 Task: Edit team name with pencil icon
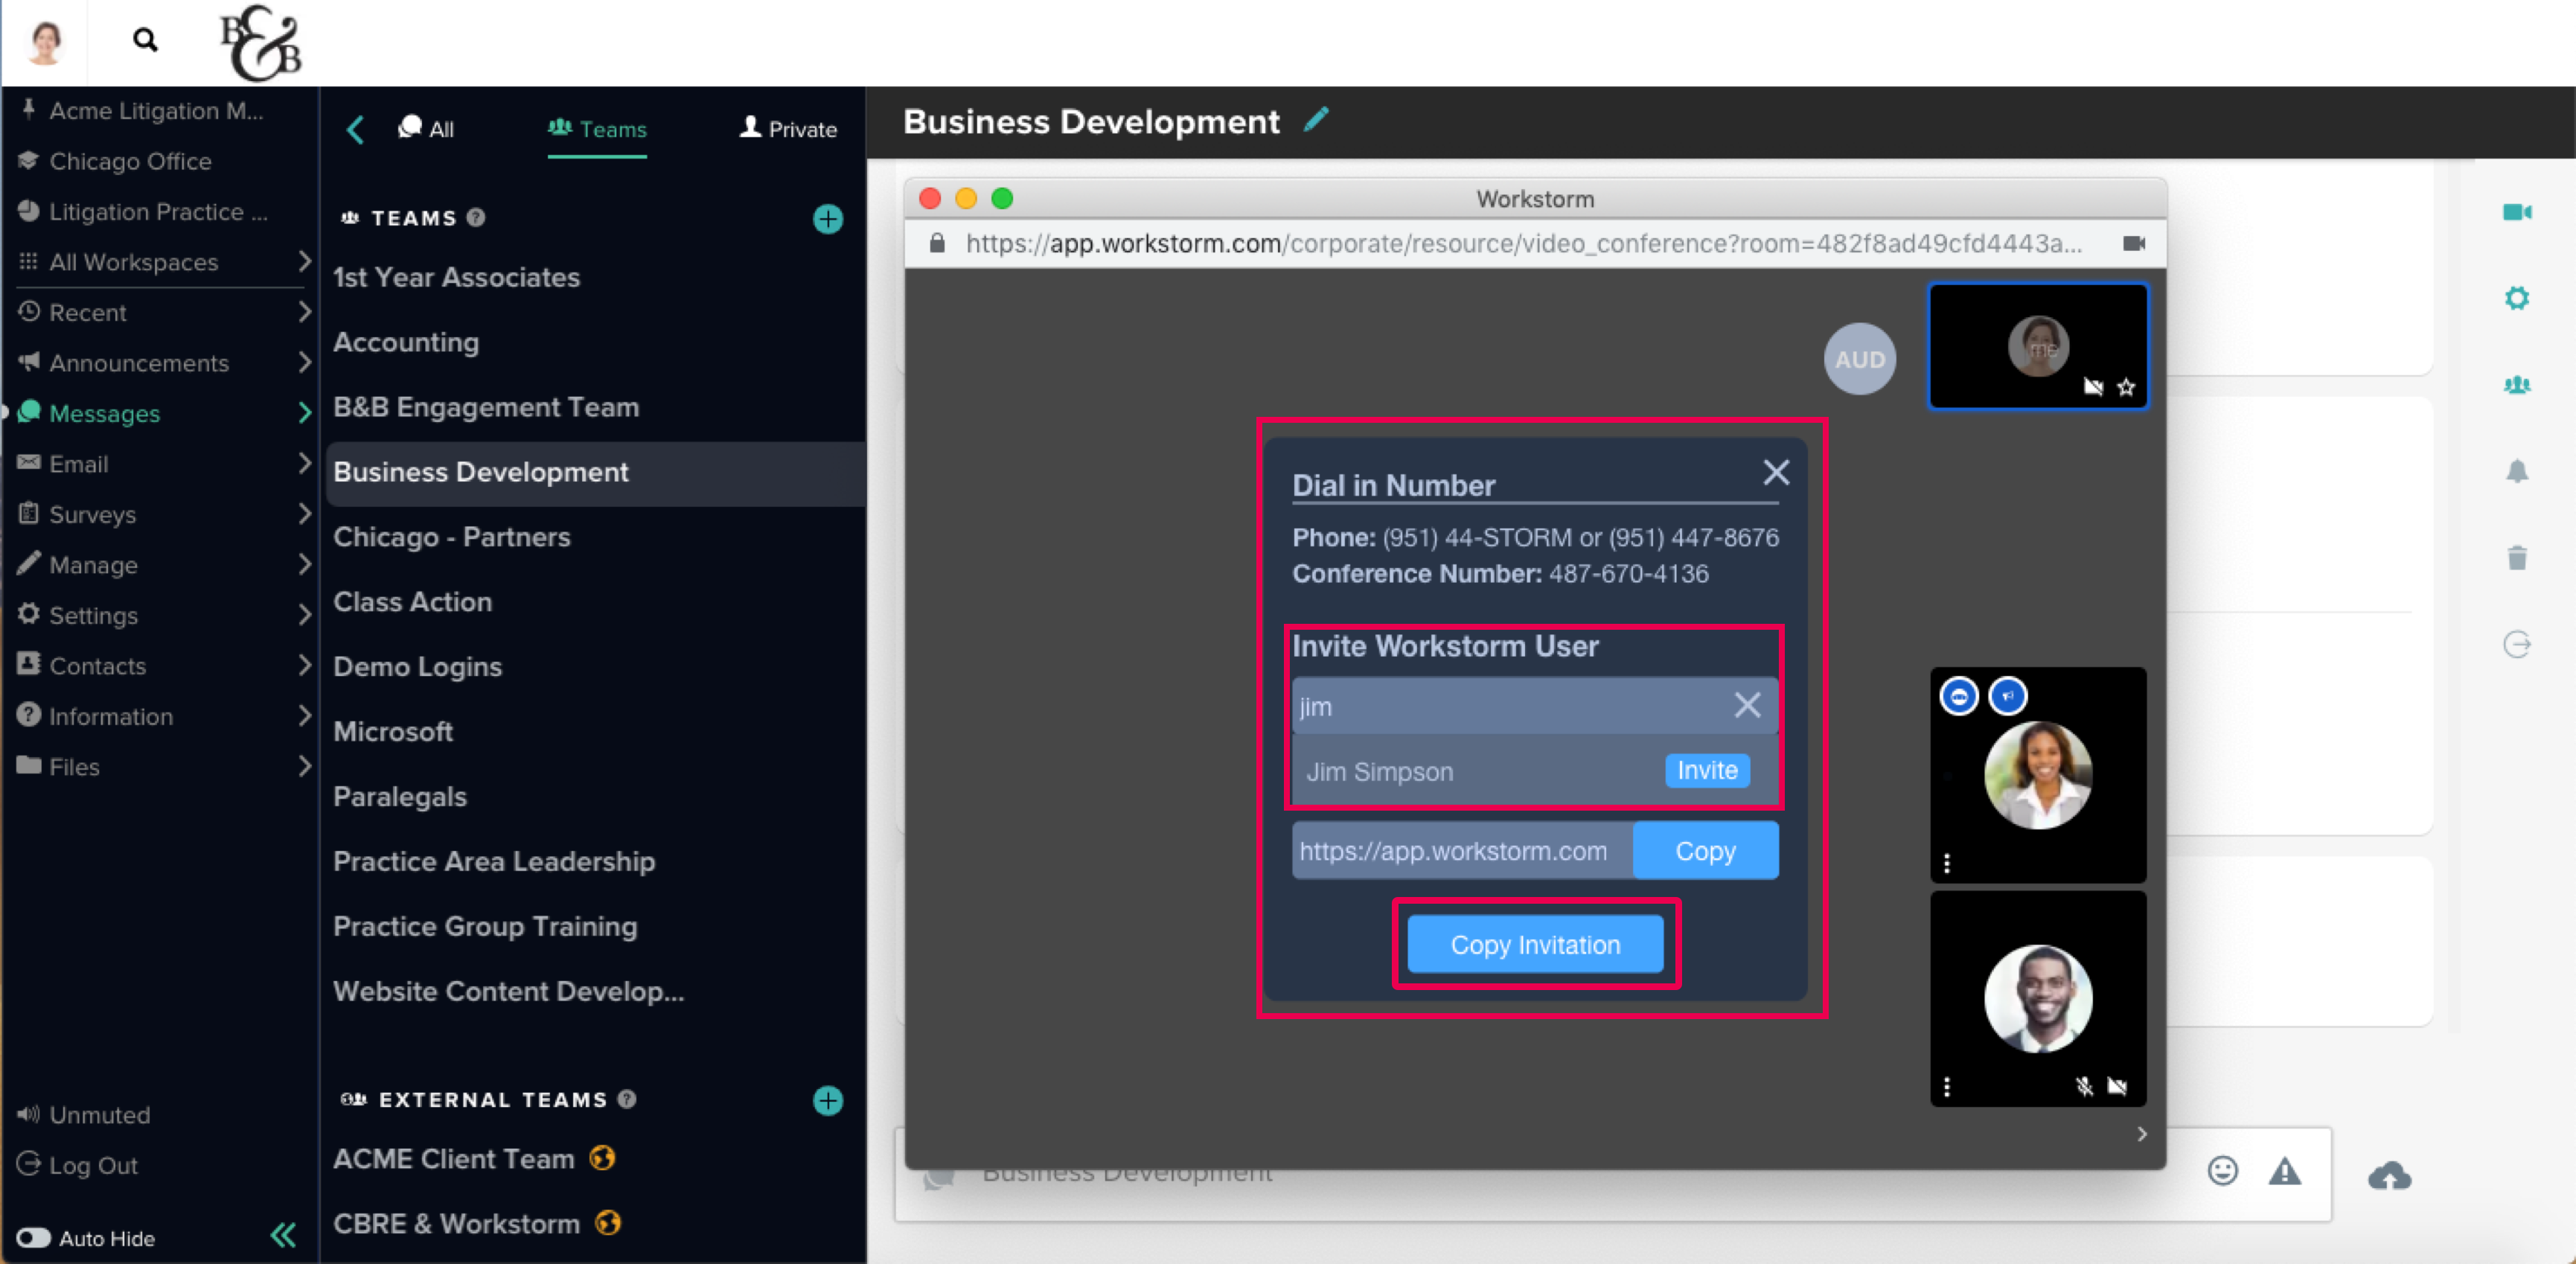[1316, 120]
